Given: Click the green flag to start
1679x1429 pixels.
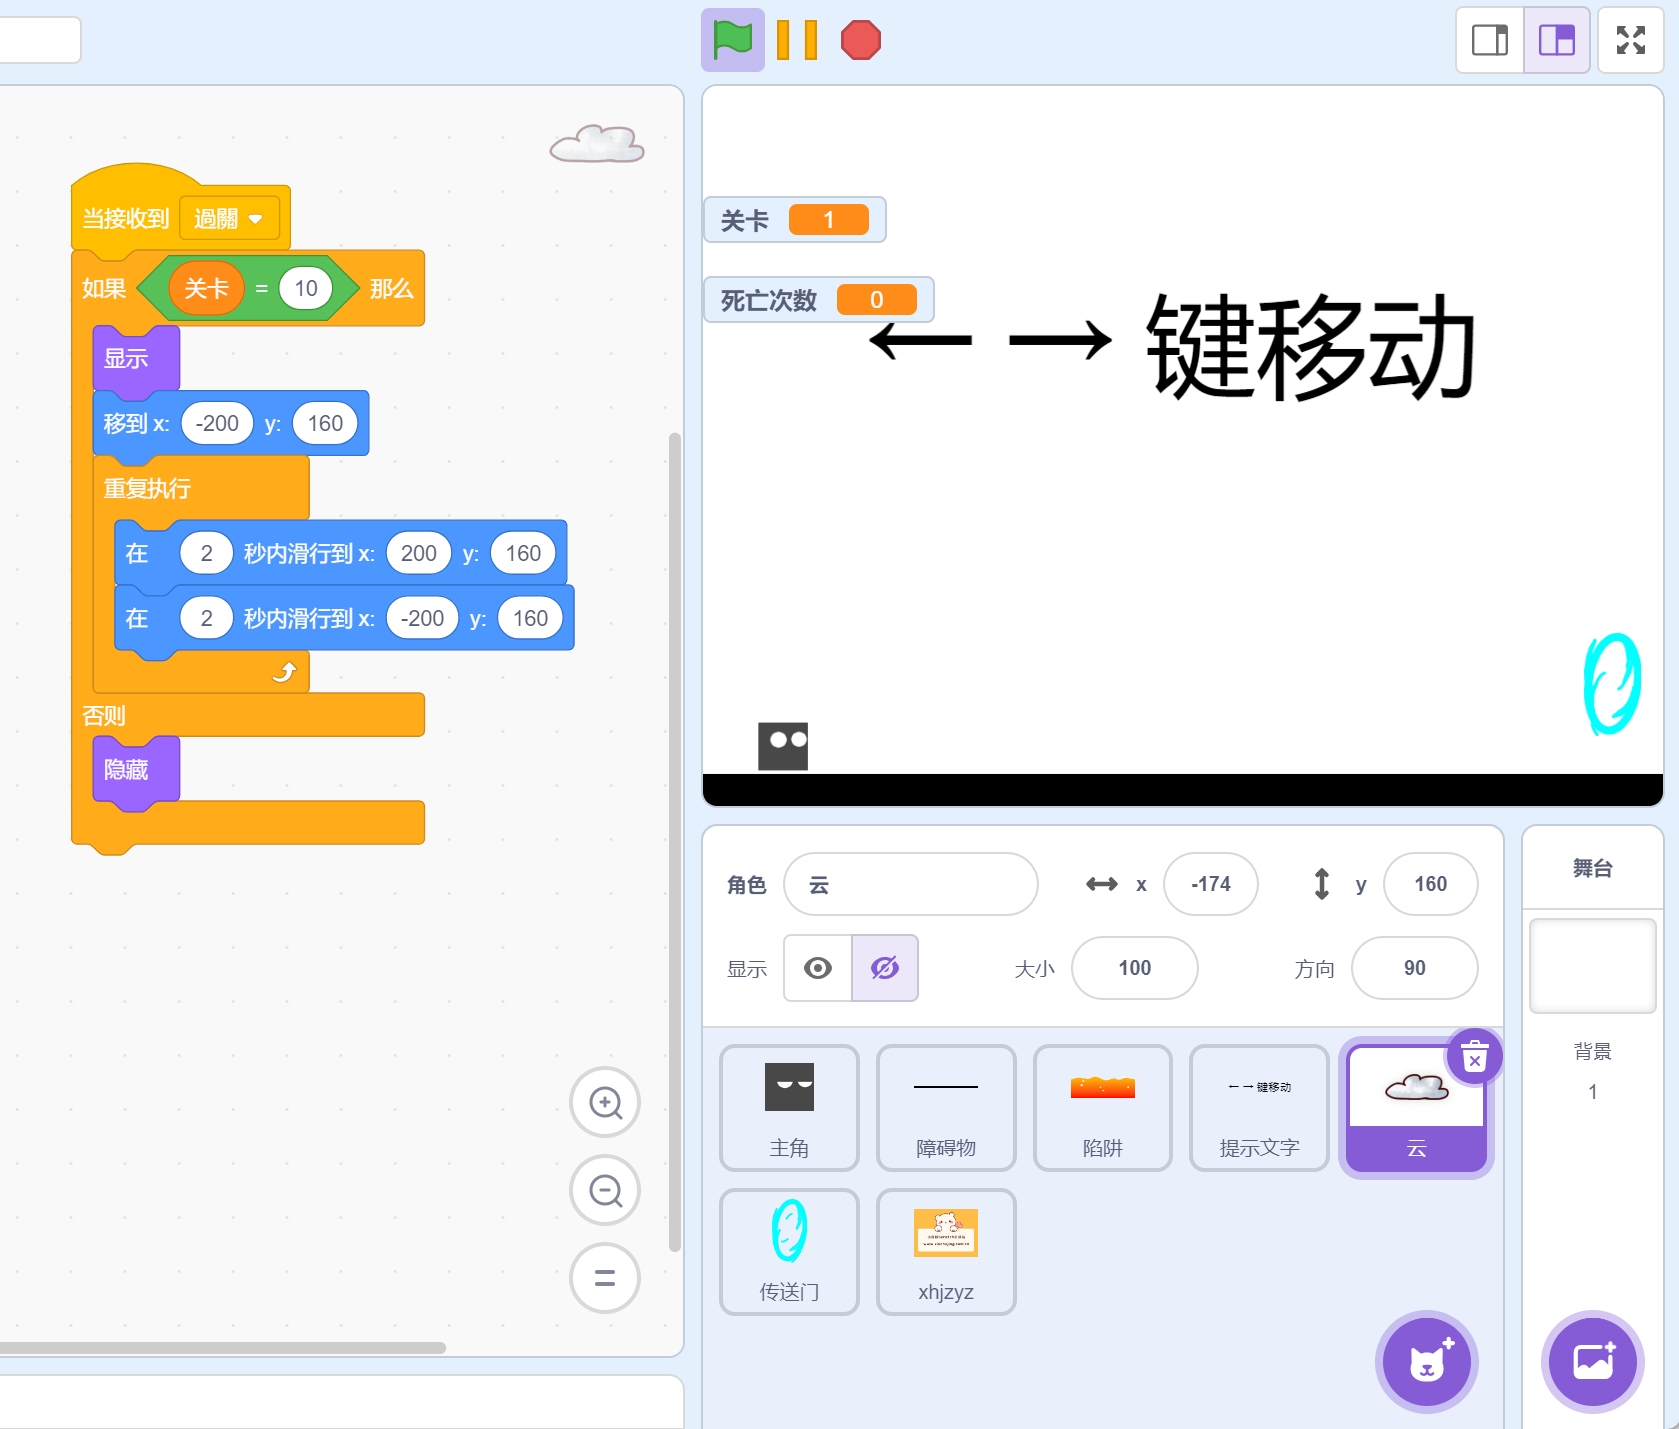Looking at the screenshot, I should click(732, 40).
